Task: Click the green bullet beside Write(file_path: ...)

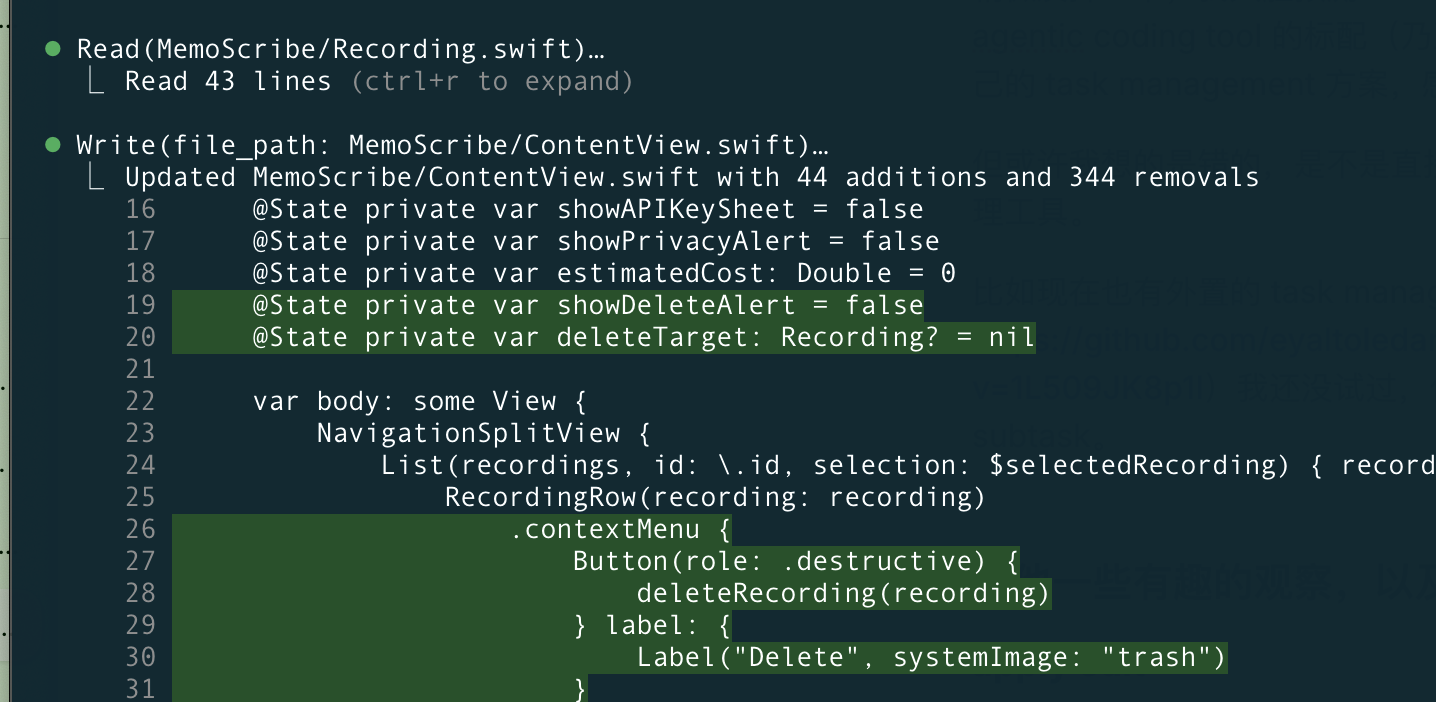Action: 53,145
